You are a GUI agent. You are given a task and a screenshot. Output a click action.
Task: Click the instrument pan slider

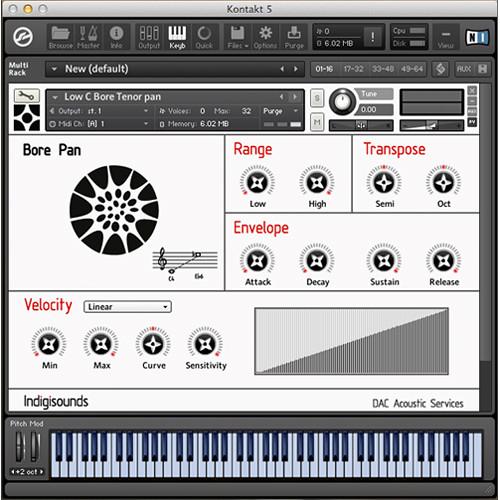(x=361, y=125)
